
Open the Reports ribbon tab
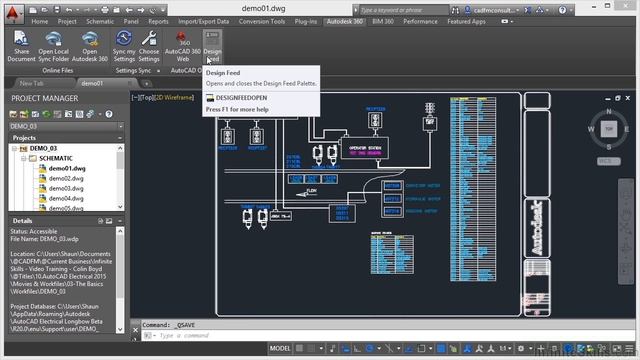tap(158, 22)
